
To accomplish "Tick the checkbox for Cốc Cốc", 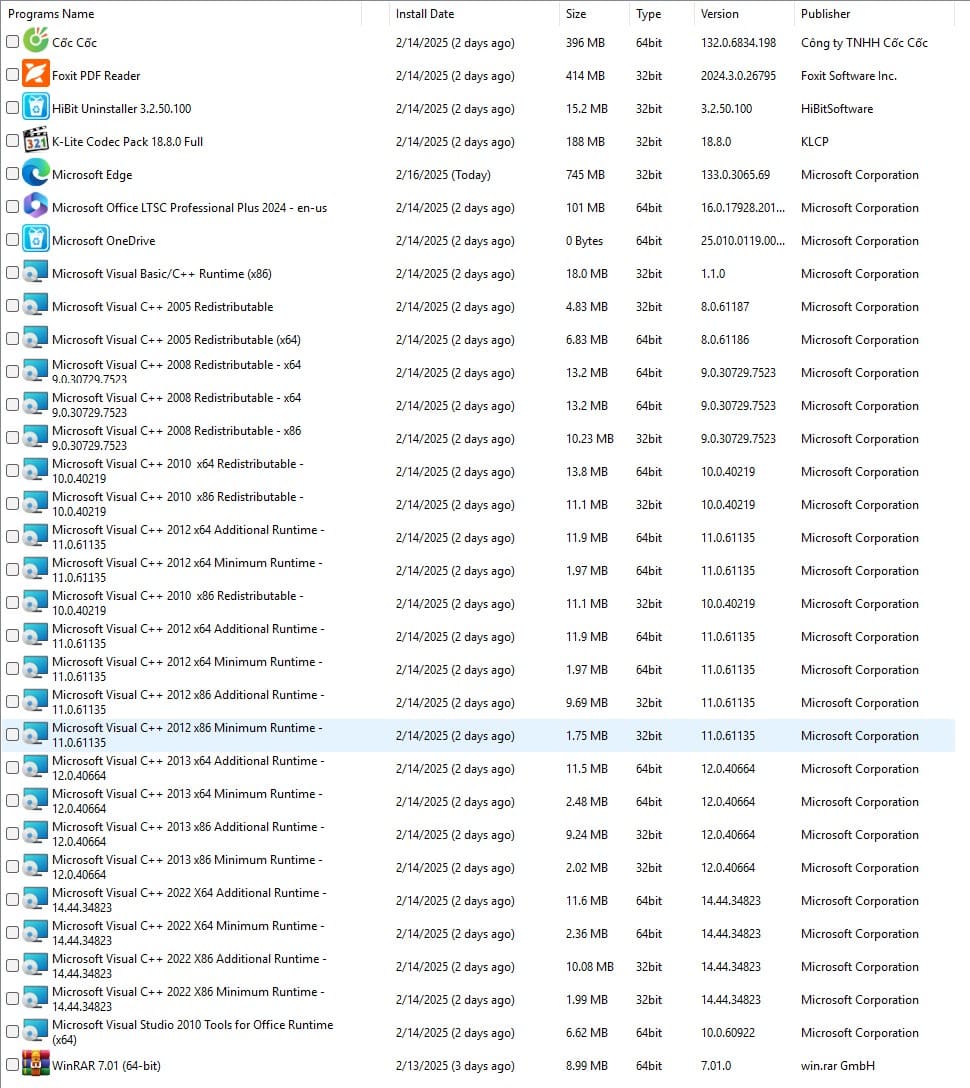I will pyautogui.click(x=12, y=42).
